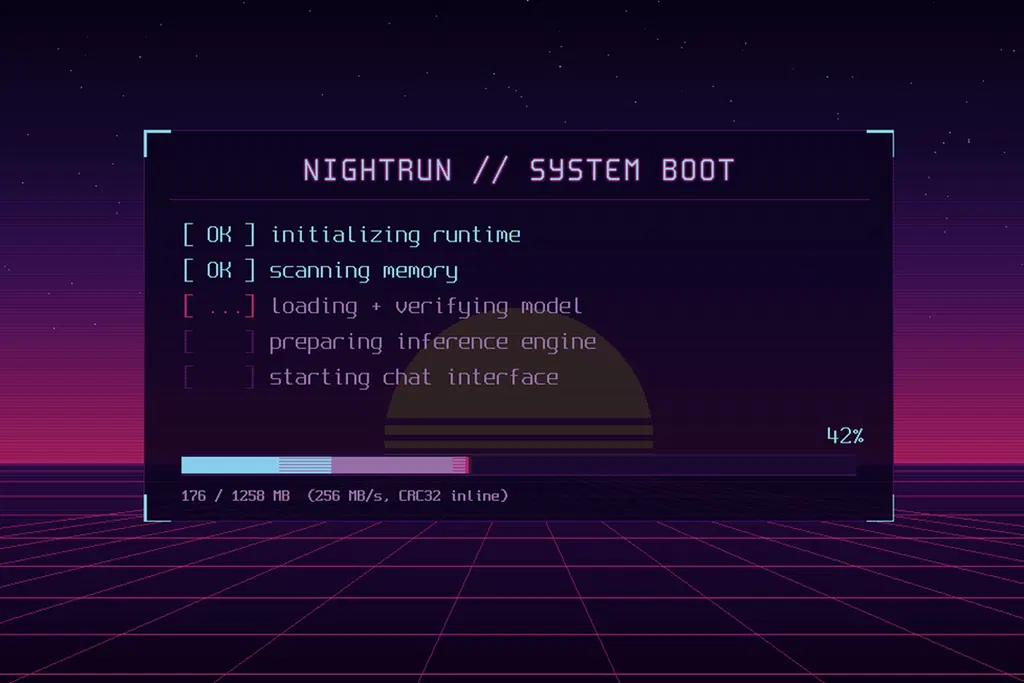The image size is (1024, 683).
Task: Click the OK status beside 'initializing runtime'
Action: 219,235
